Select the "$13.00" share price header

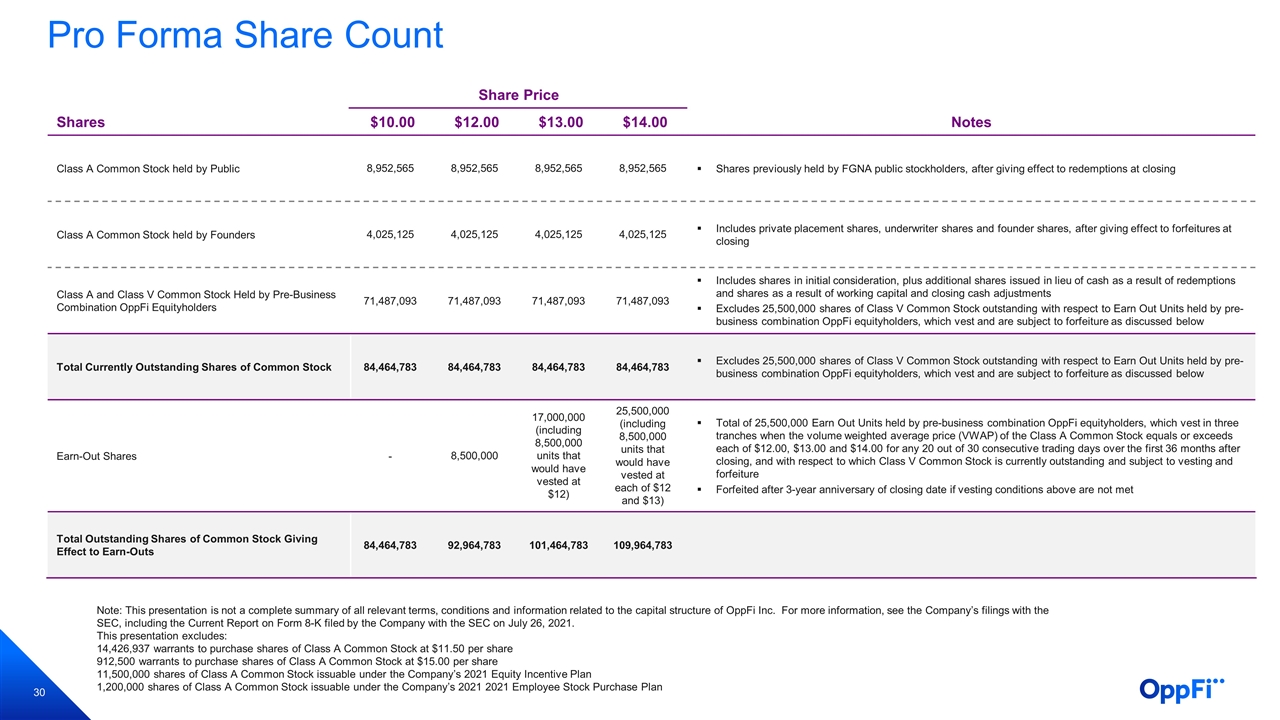click(560, 122)
